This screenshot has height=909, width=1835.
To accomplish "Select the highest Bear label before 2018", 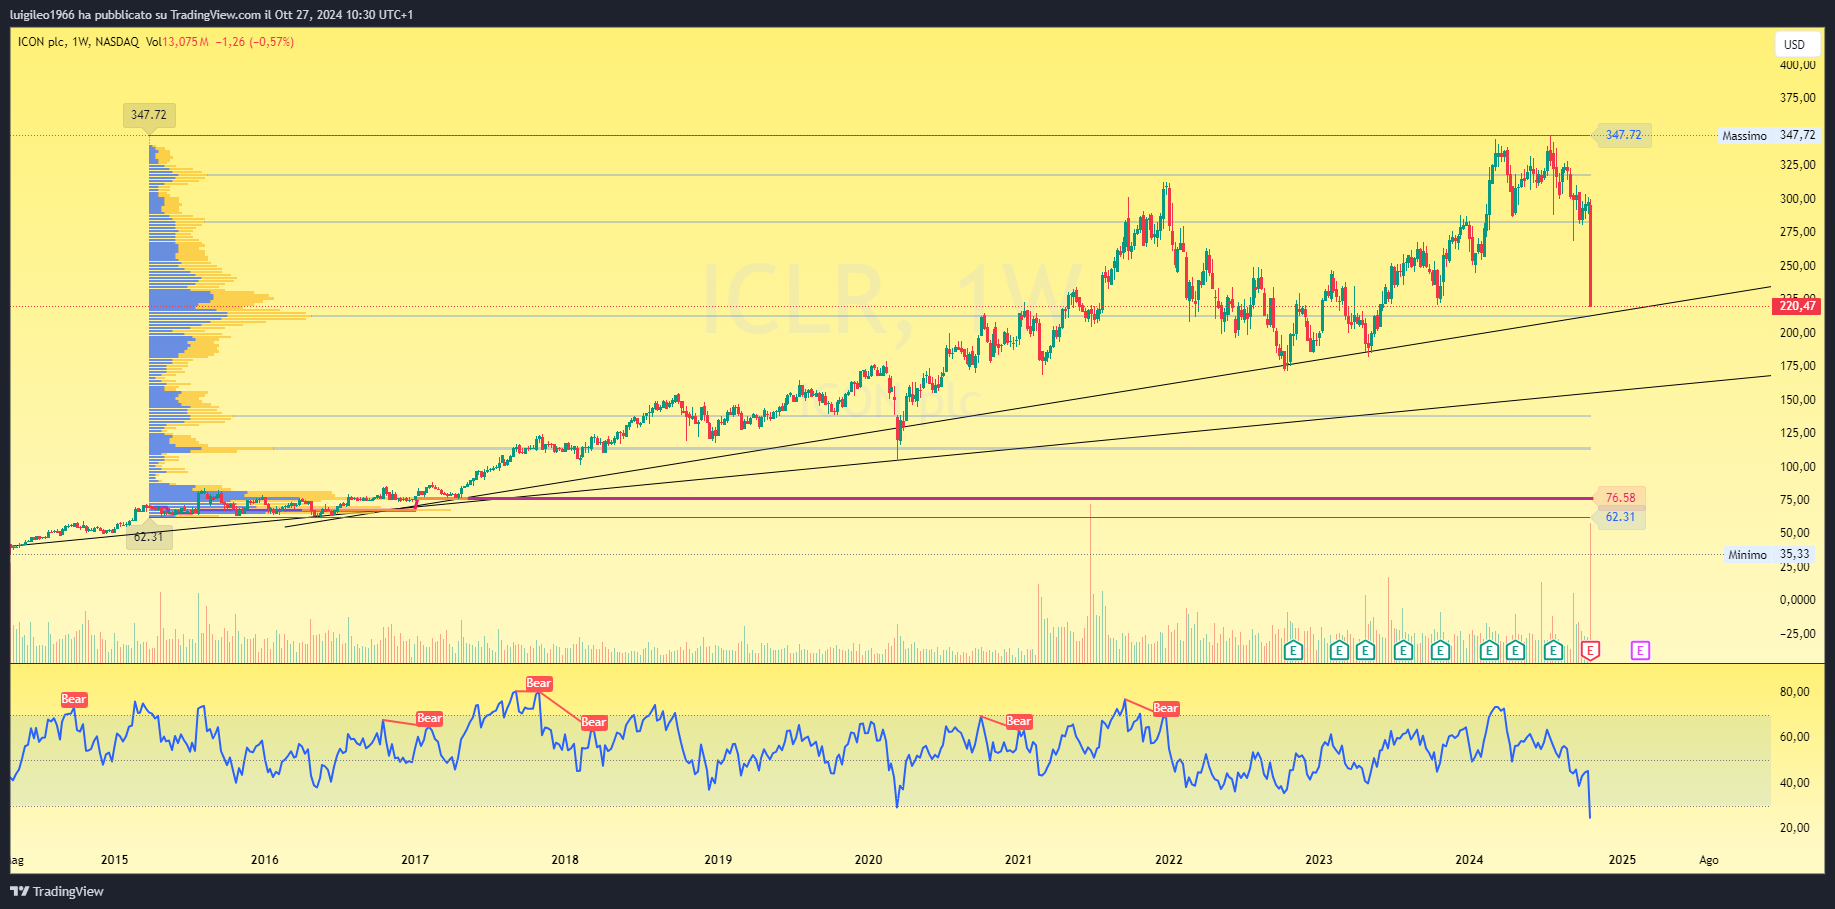I will click(x=539, y=683).
